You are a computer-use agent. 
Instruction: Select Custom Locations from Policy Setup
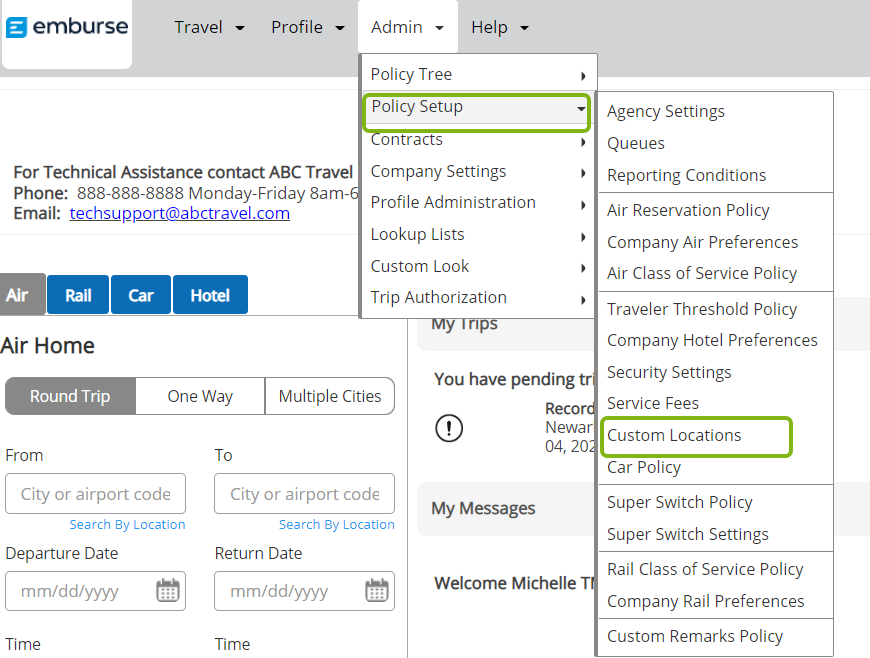pyautogui.click(x=674, y=436)
